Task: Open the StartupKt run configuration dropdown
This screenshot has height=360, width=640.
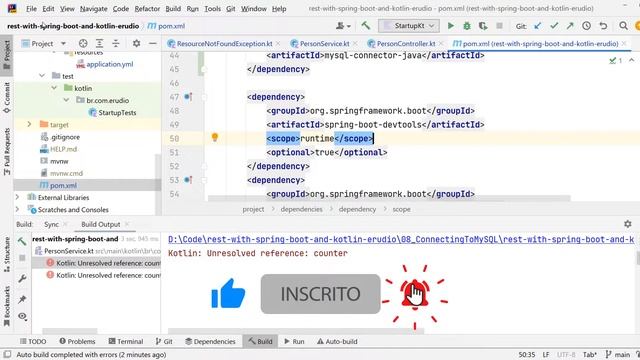Action: click(x=409, y=26)
